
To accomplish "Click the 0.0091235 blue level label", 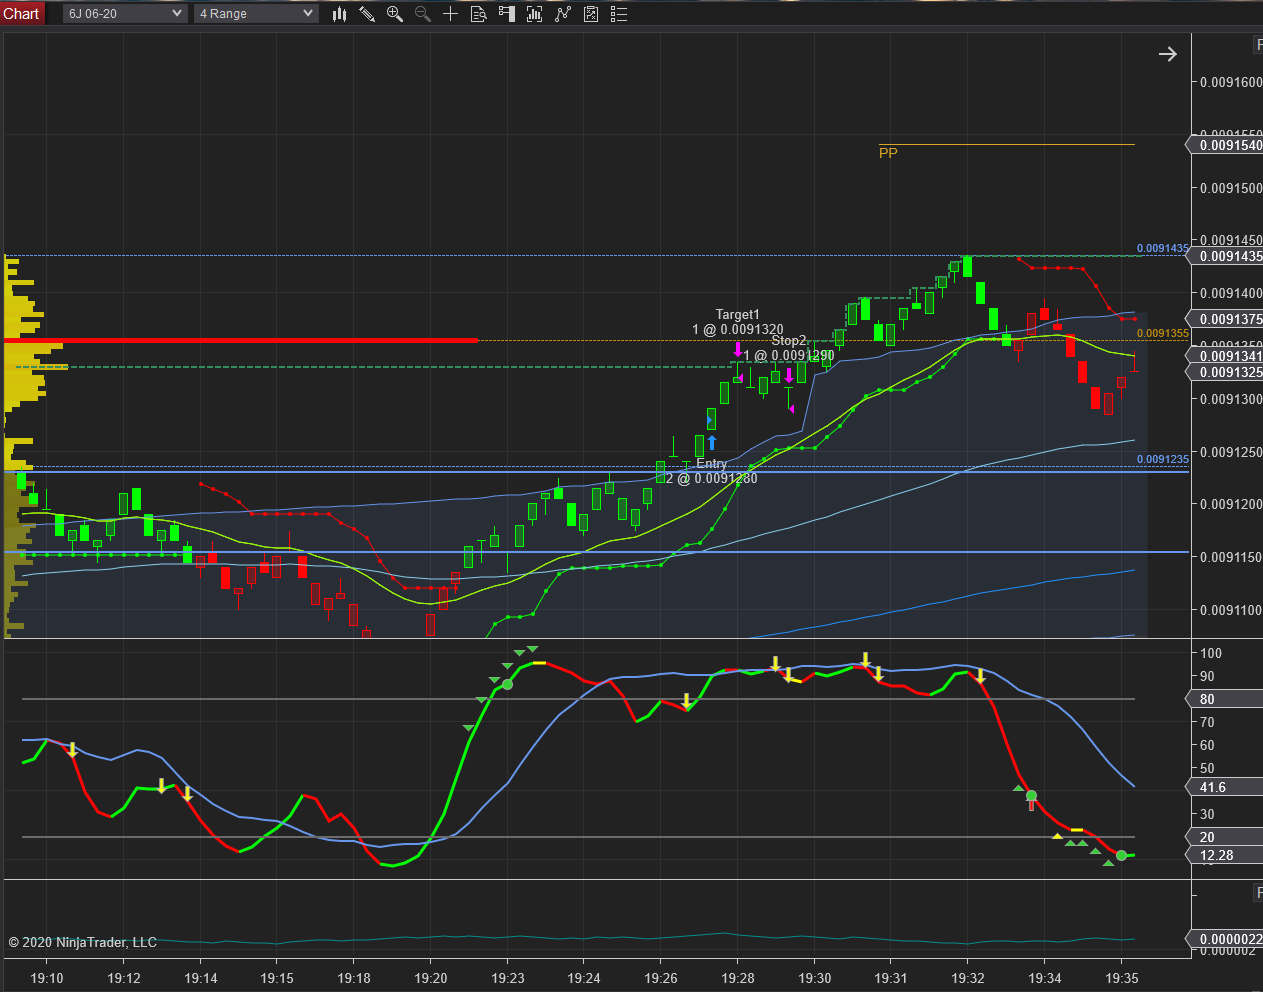I will pos(1163,460).
